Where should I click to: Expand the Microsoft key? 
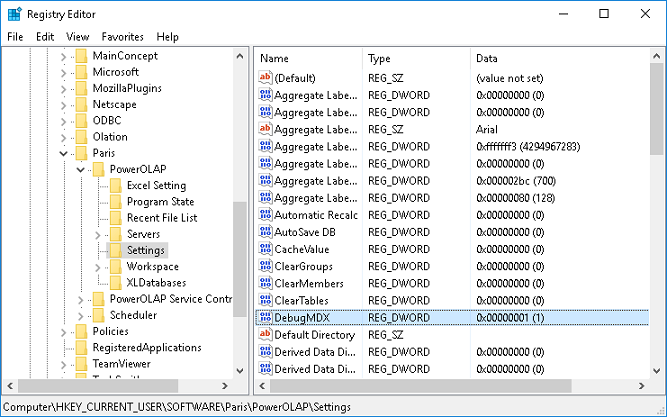click(63, 73)
